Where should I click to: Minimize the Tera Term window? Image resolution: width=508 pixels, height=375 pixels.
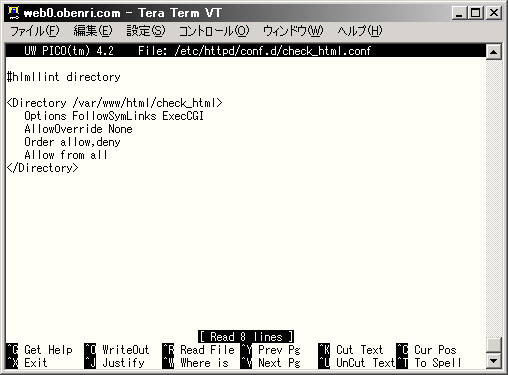click(459, 13)
